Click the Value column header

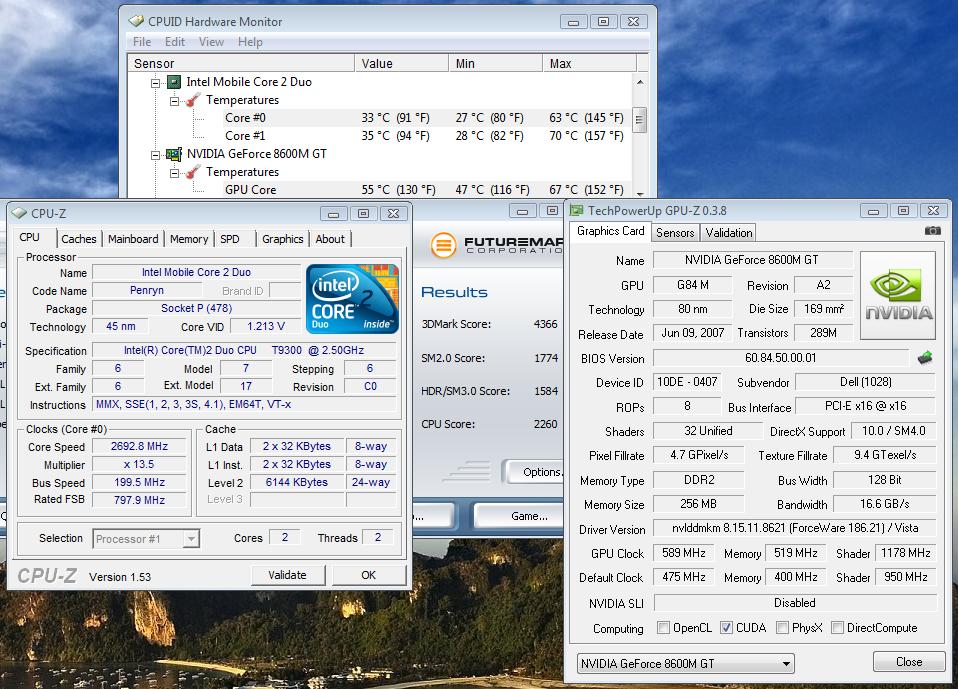coord(401,63)
